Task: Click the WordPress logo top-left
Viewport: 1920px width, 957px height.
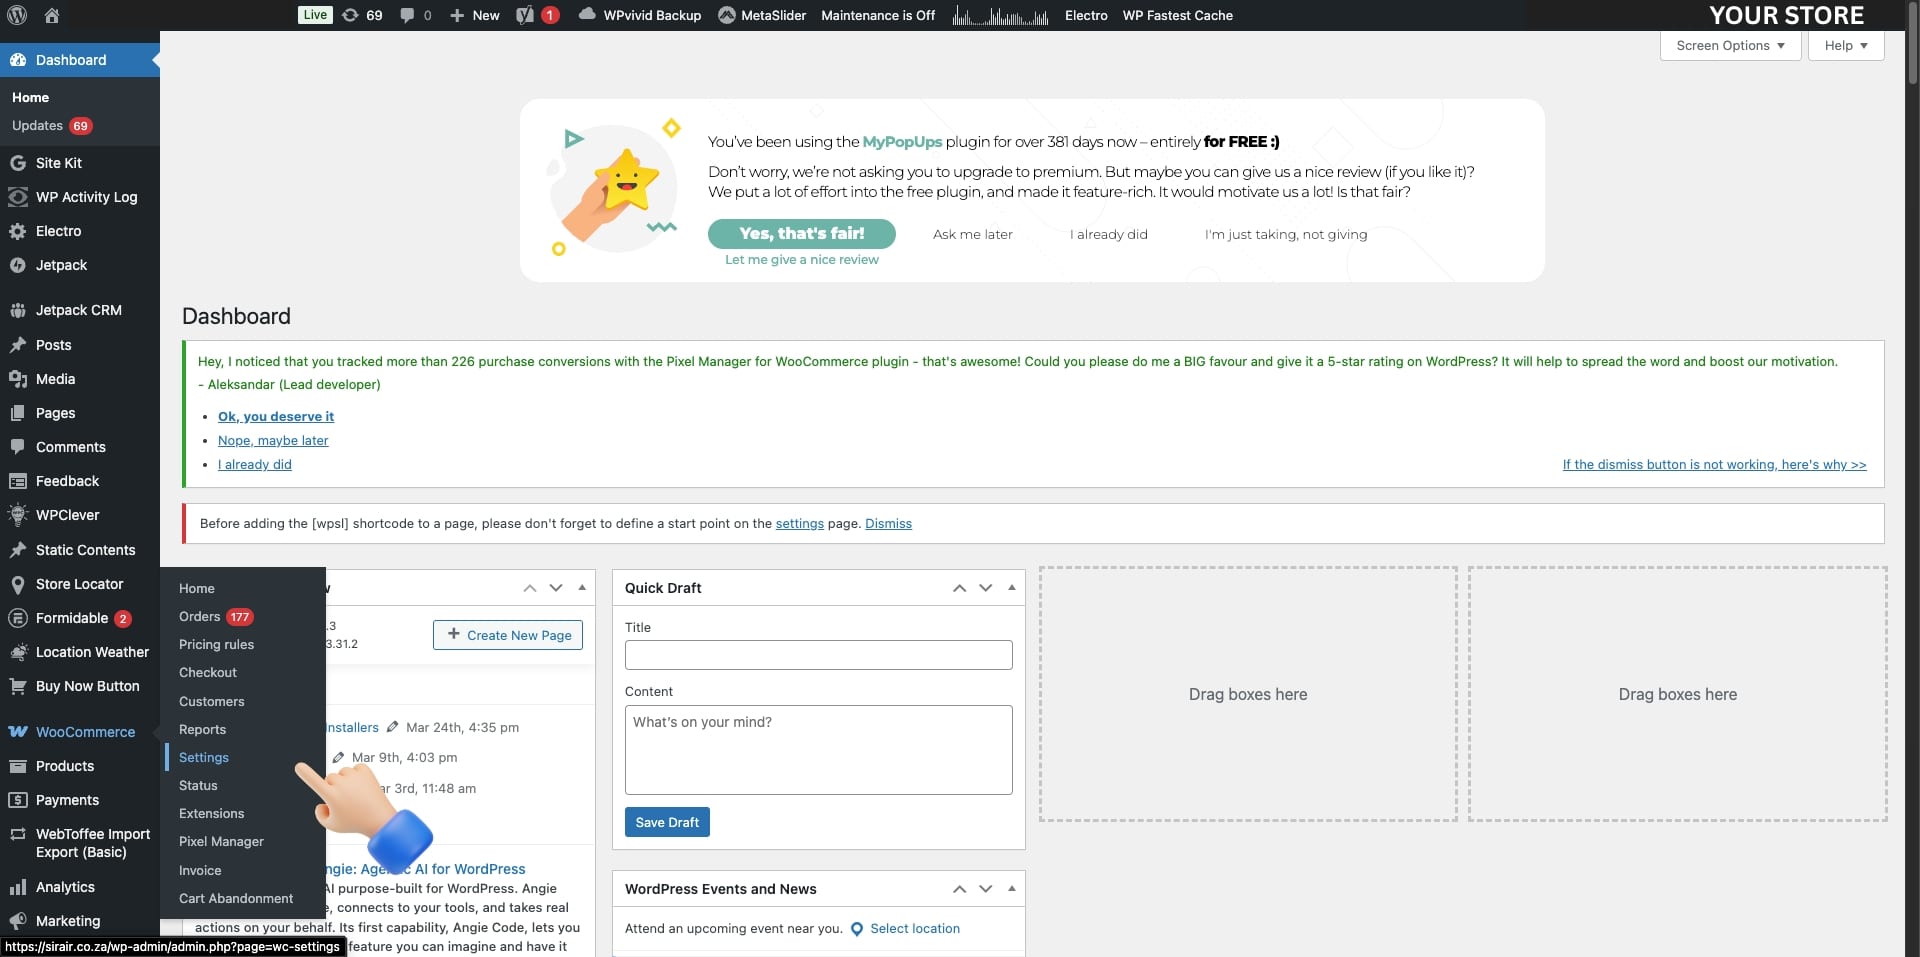Action: point(16,15)
